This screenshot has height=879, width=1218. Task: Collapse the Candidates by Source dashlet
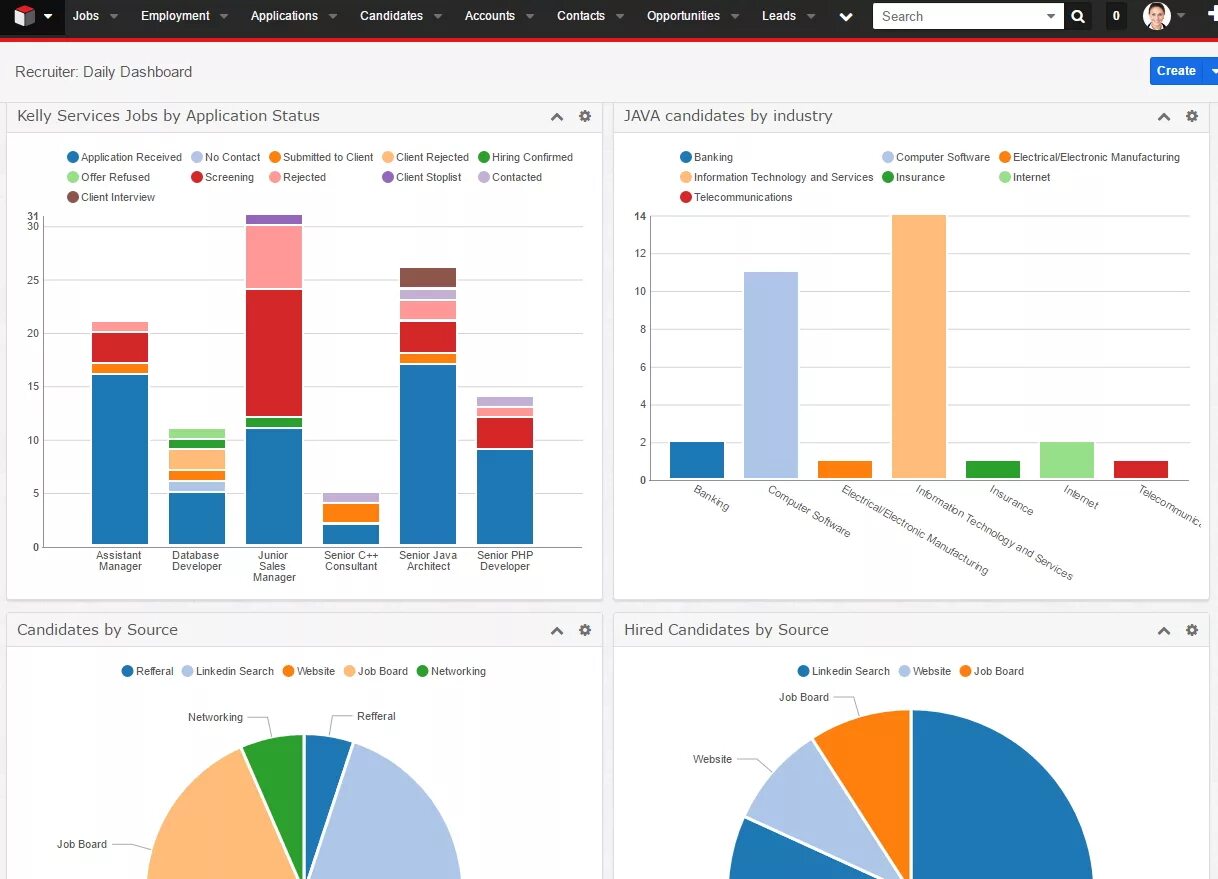pos(557,631)
